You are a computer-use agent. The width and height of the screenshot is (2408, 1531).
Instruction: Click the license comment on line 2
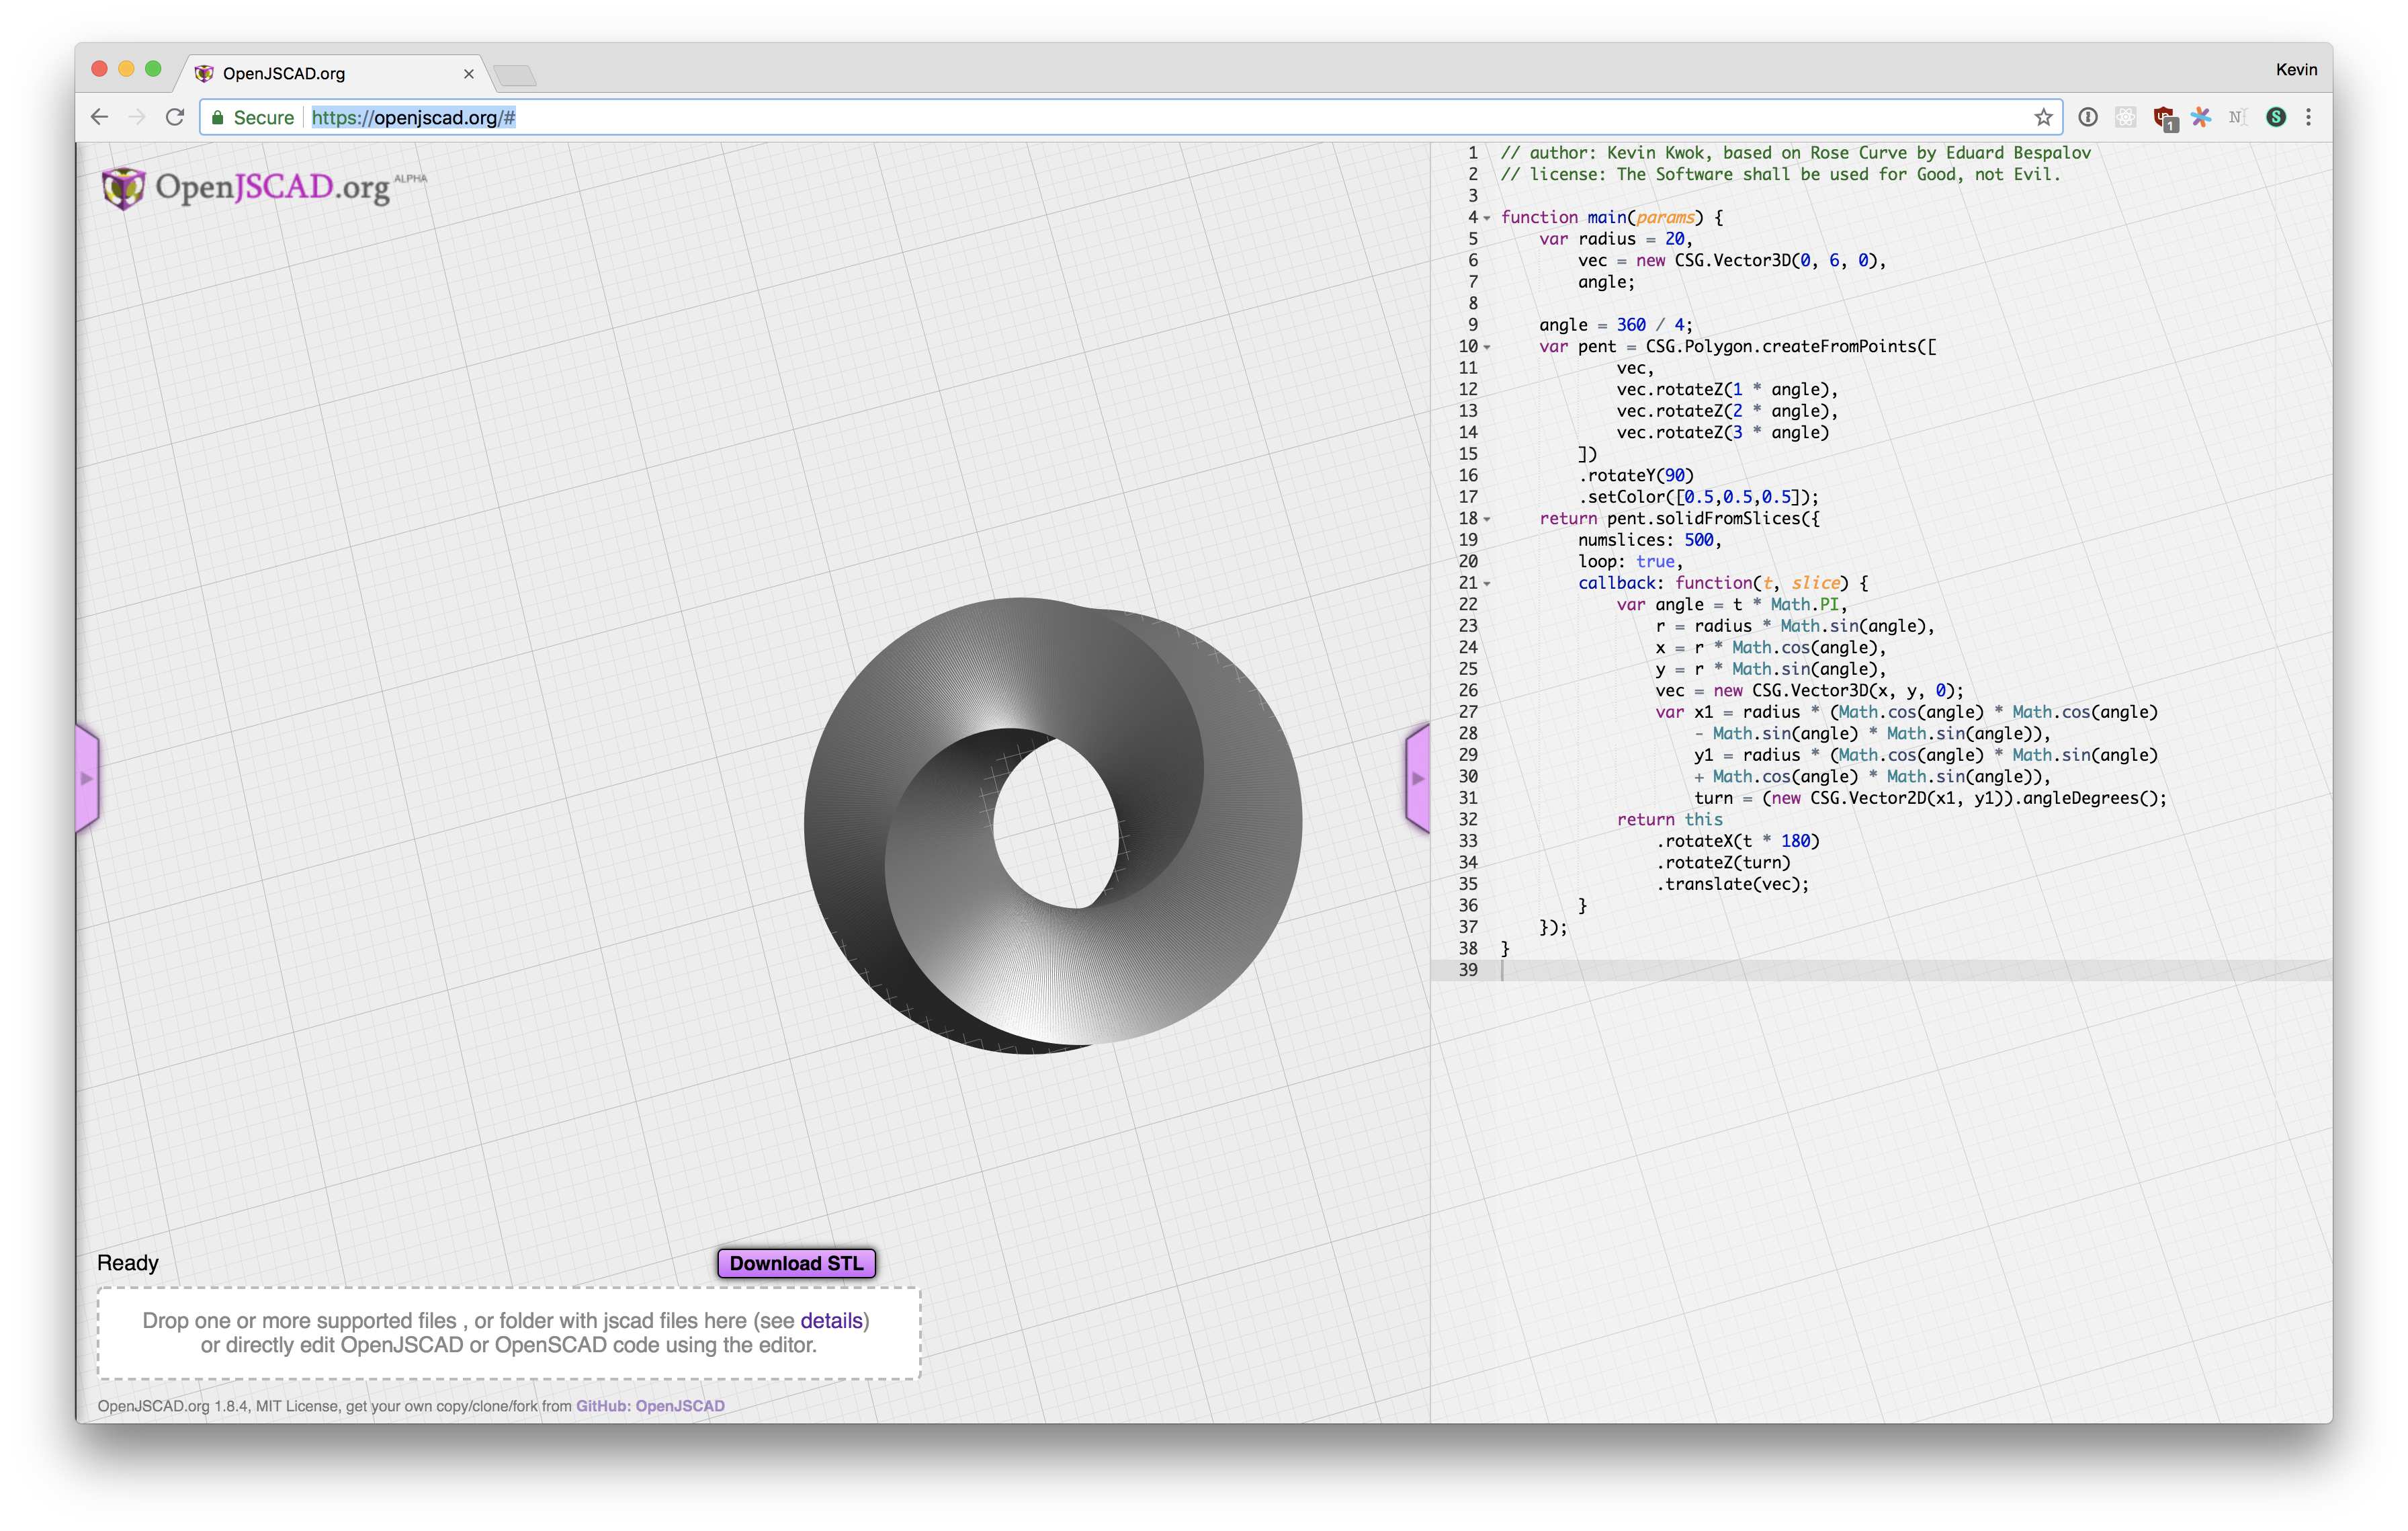click(1780, 174)
